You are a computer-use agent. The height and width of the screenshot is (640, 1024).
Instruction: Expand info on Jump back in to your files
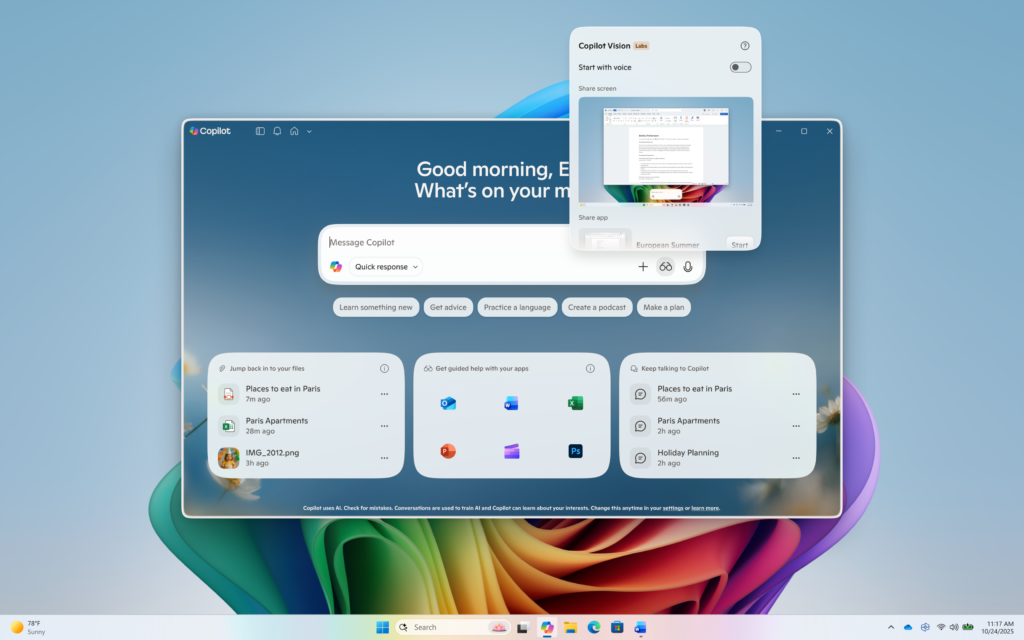[x=384, y=368]
